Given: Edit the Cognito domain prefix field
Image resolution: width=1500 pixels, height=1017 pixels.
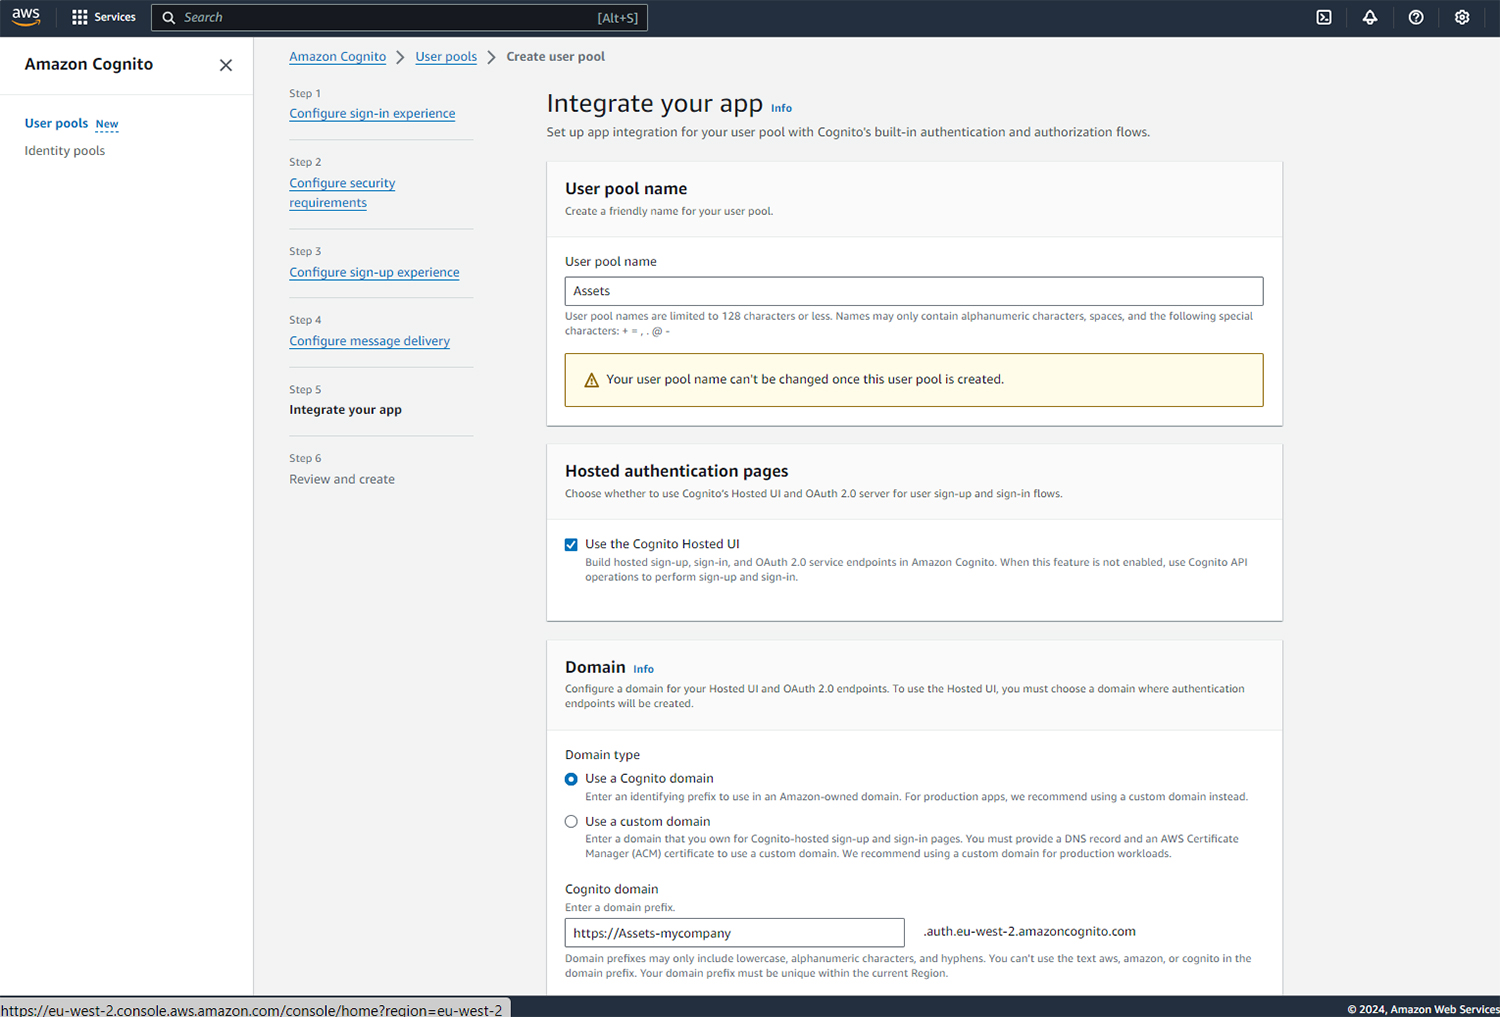Looking at the screenshot, I should [735, 933].
